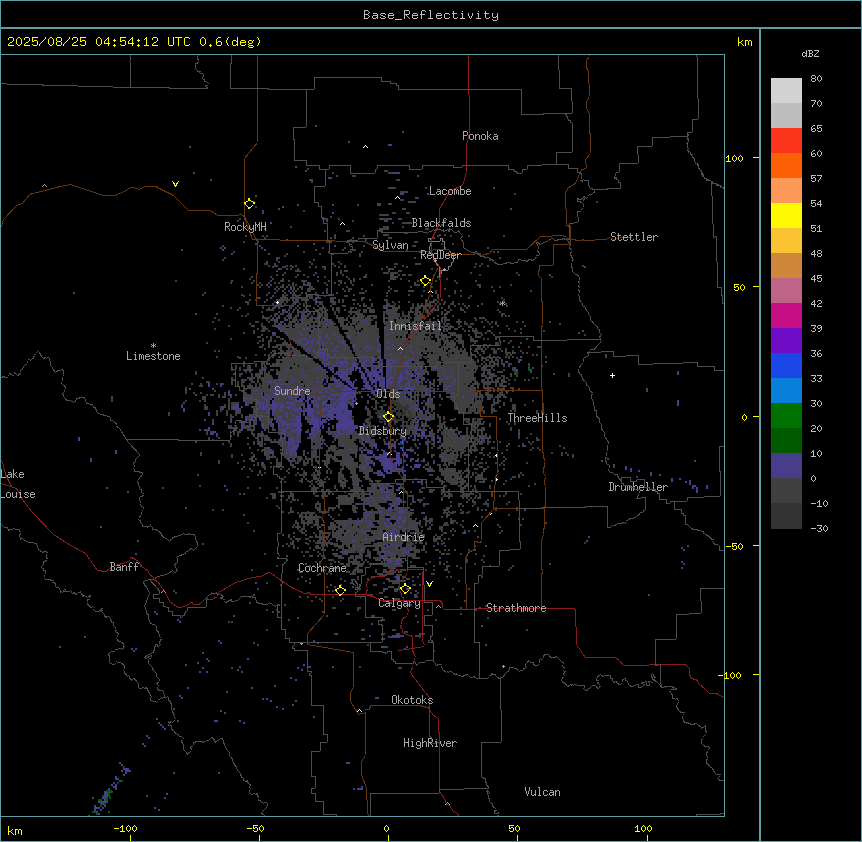This screenshot has width=862, height=842.
Task: Select the yellow diamond marker below Cochrane
Action: 340,590
